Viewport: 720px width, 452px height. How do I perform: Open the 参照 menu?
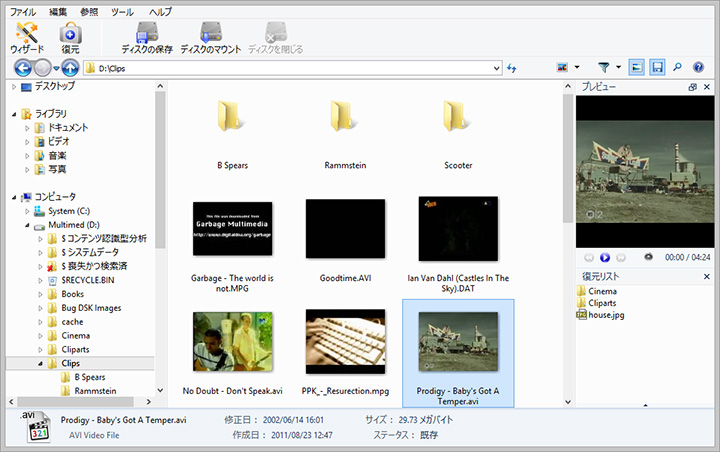(89, 12)
